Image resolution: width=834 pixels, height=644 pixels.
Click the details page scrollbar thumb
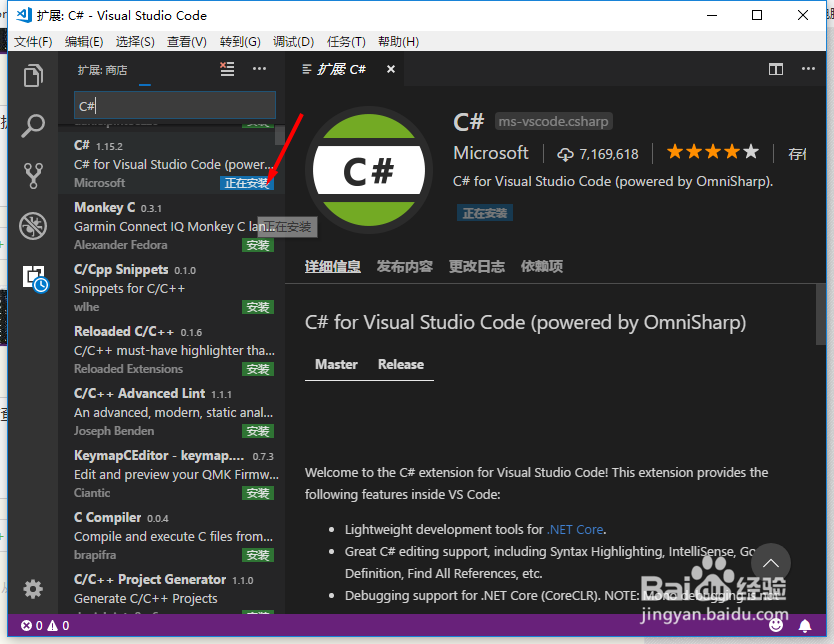pyautogui.click(x=820, y=314)
